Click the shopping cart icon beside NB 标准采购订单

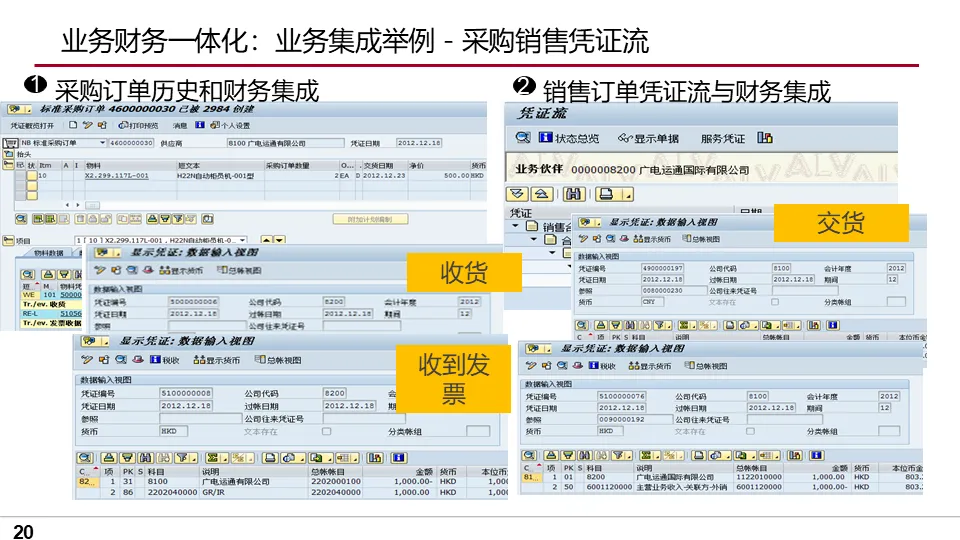click(x=10, y=143)
